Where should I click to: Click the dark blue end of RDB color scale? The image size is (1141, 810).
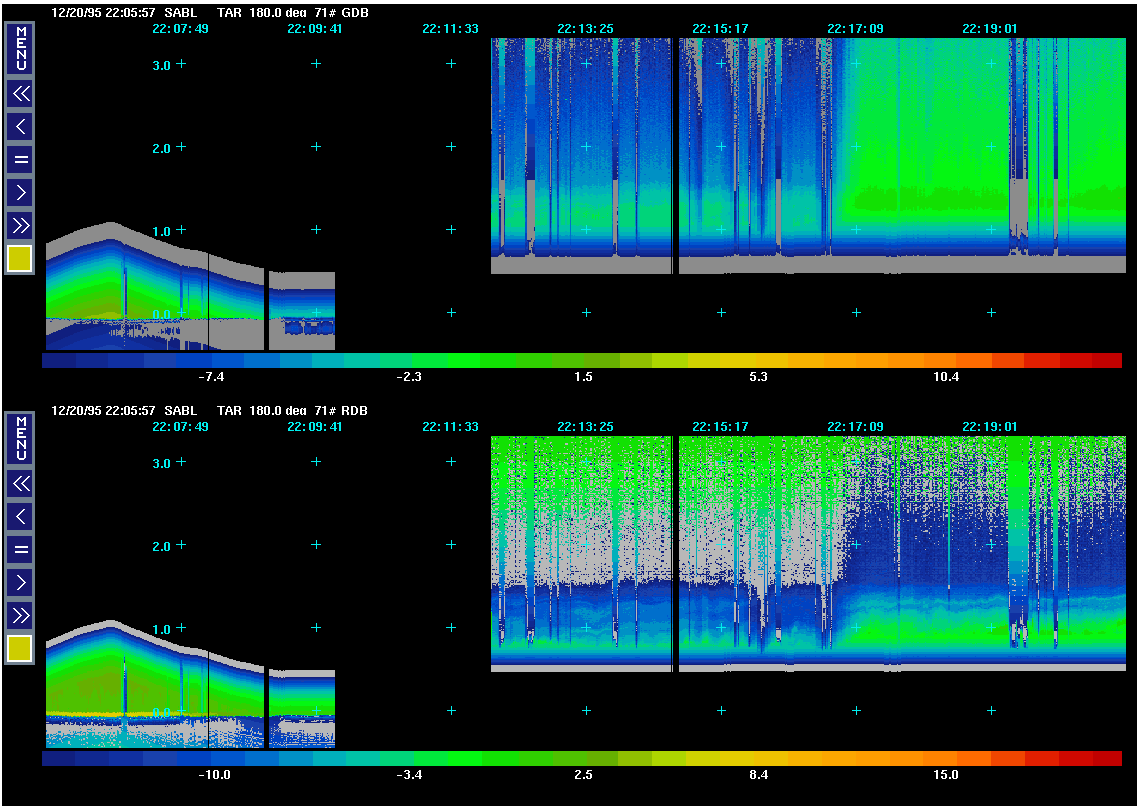click(58, 758)
